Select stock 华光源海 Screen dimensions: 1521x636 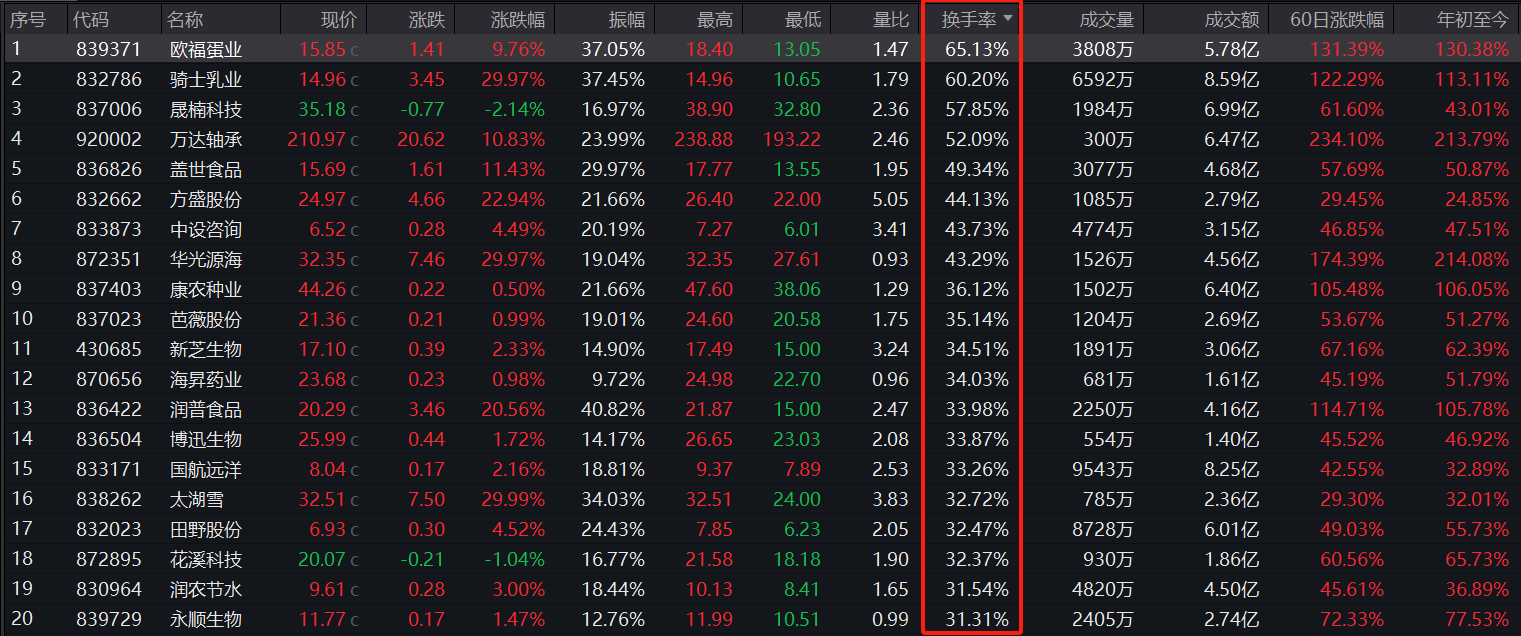pos(206,259)
